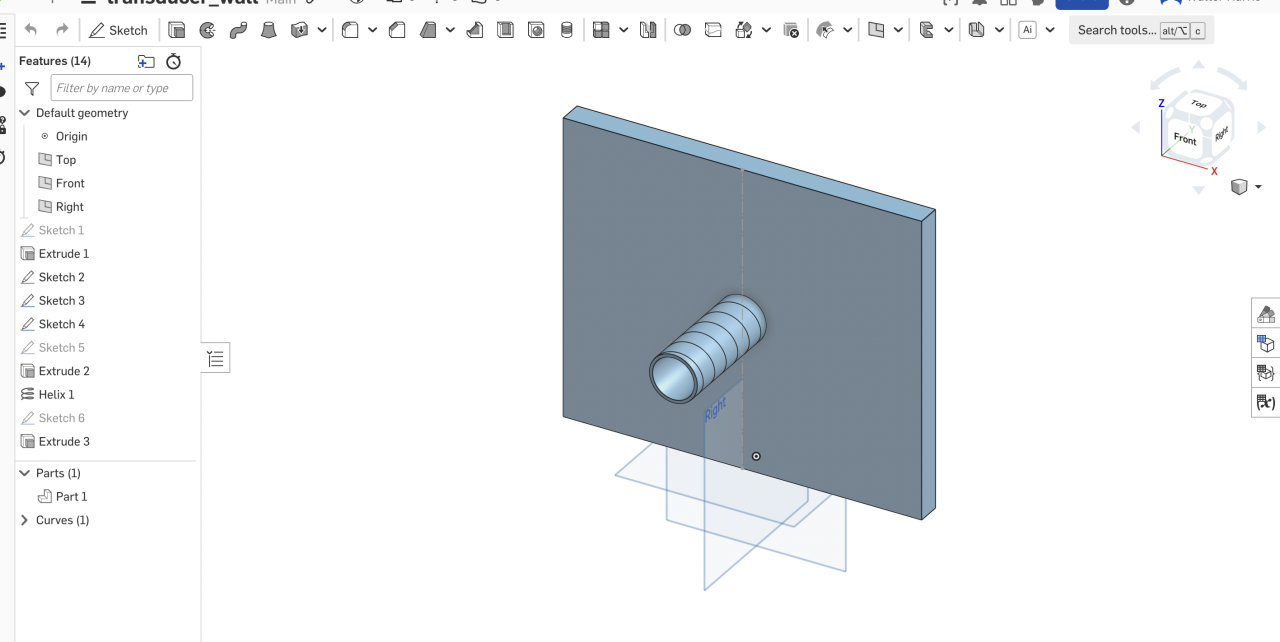Select the Hole tool icon
Screen dimensions: 1280x642
[536, 30]
